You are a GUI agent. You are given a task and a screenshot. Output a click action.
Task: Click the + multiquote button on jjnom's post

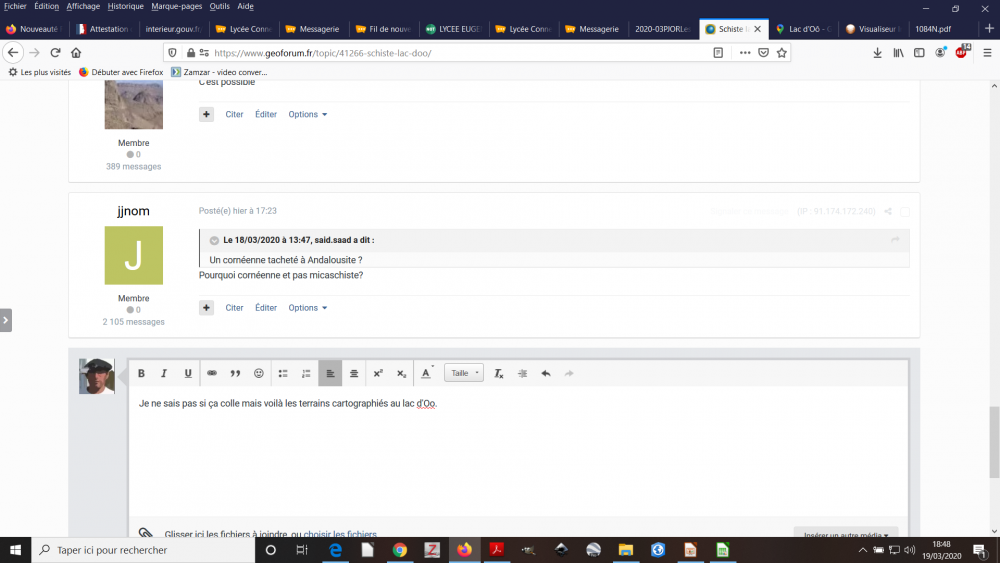[206, 308]
